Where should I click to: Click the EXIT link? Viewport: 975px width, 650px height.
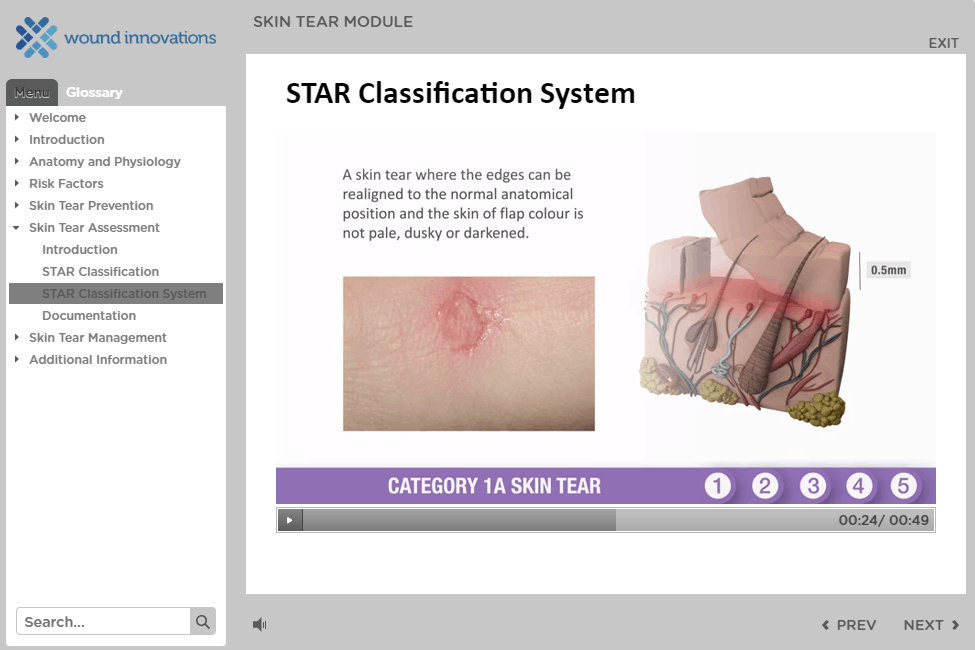pyautogui.click(x=942, y=43)
